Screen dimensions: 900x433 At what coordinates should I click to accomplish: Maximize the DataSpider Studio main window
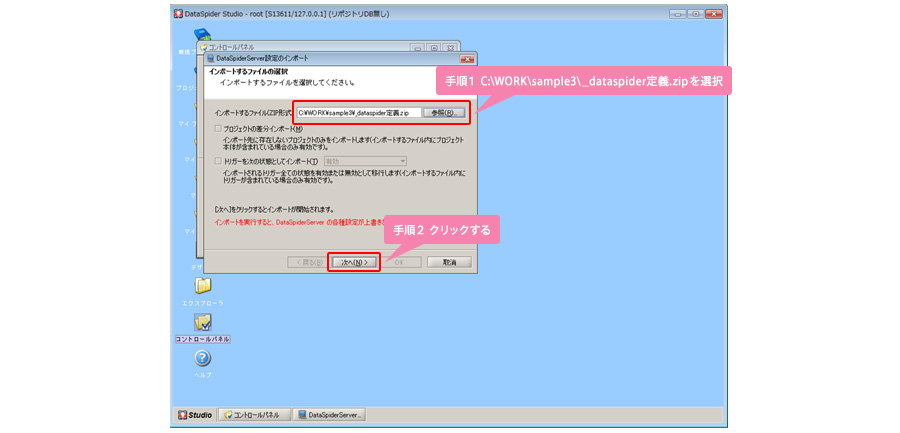click(x=696, y=13)
